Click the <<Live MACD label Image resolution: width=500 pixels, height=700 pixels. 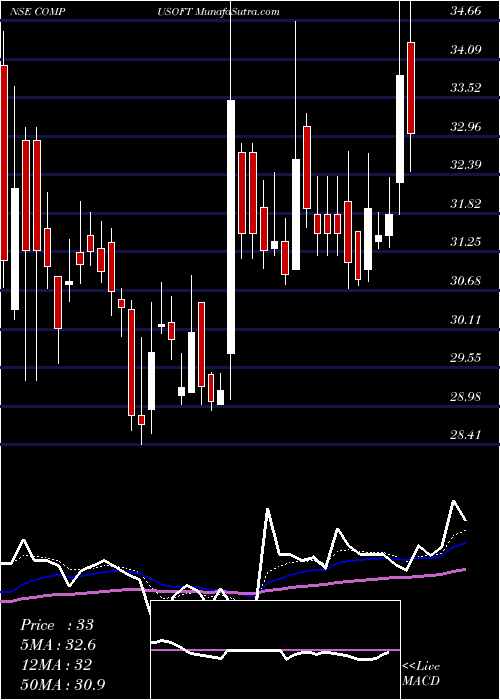[x=421, y=673]
